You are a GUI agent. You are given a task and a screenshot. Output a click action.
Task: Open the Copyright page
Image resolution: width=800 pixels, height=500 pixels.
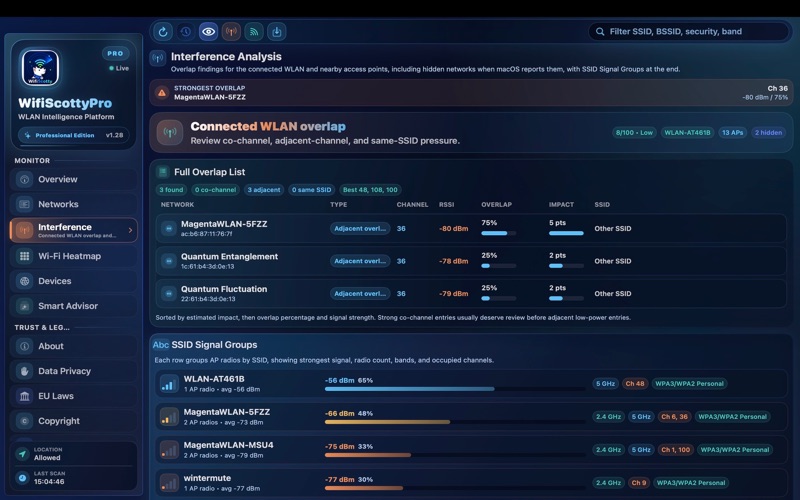pyautogui.click(x=73, y=421)
